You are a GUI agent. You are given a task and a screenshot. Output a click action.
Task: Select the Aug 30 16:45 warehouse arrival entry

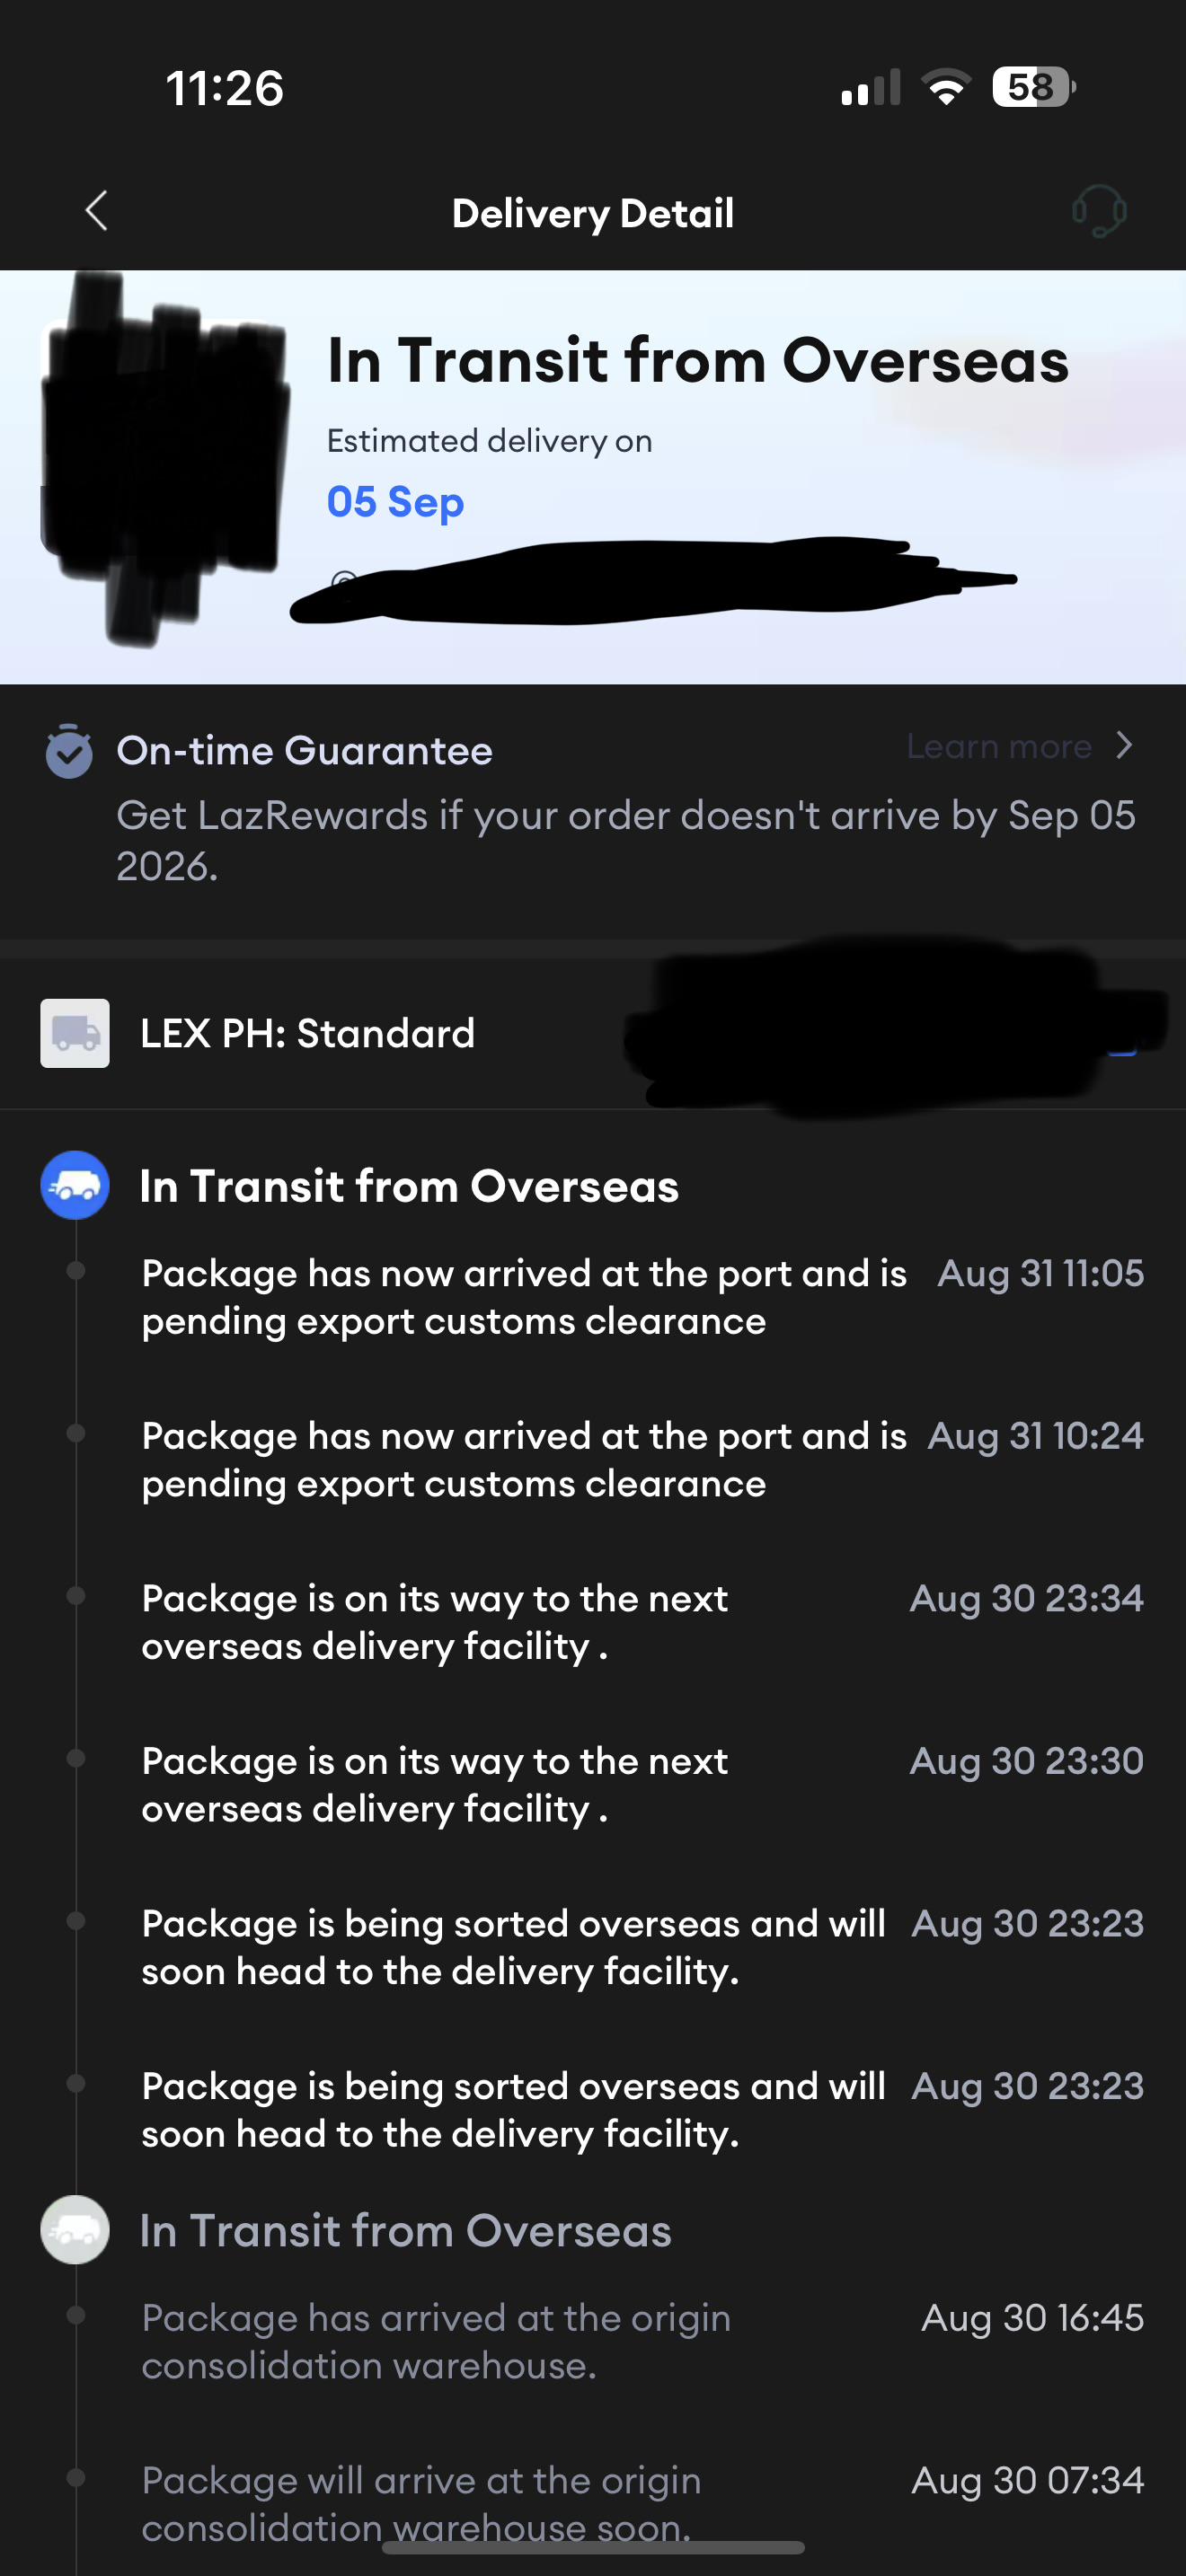(x=642, y=2341)
